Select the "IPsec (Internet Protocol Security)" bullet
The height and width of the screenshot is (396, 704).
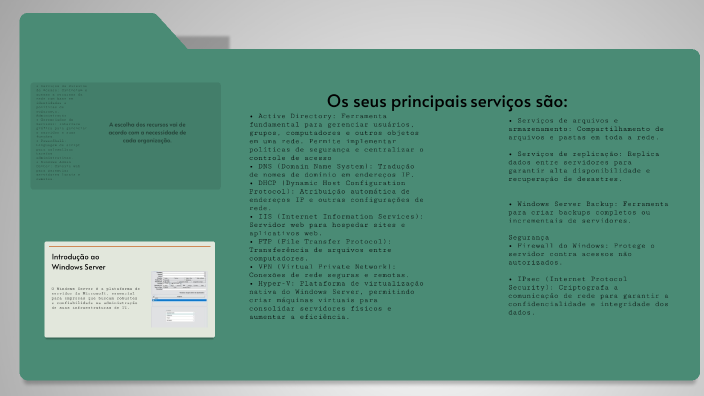[588, 295]
